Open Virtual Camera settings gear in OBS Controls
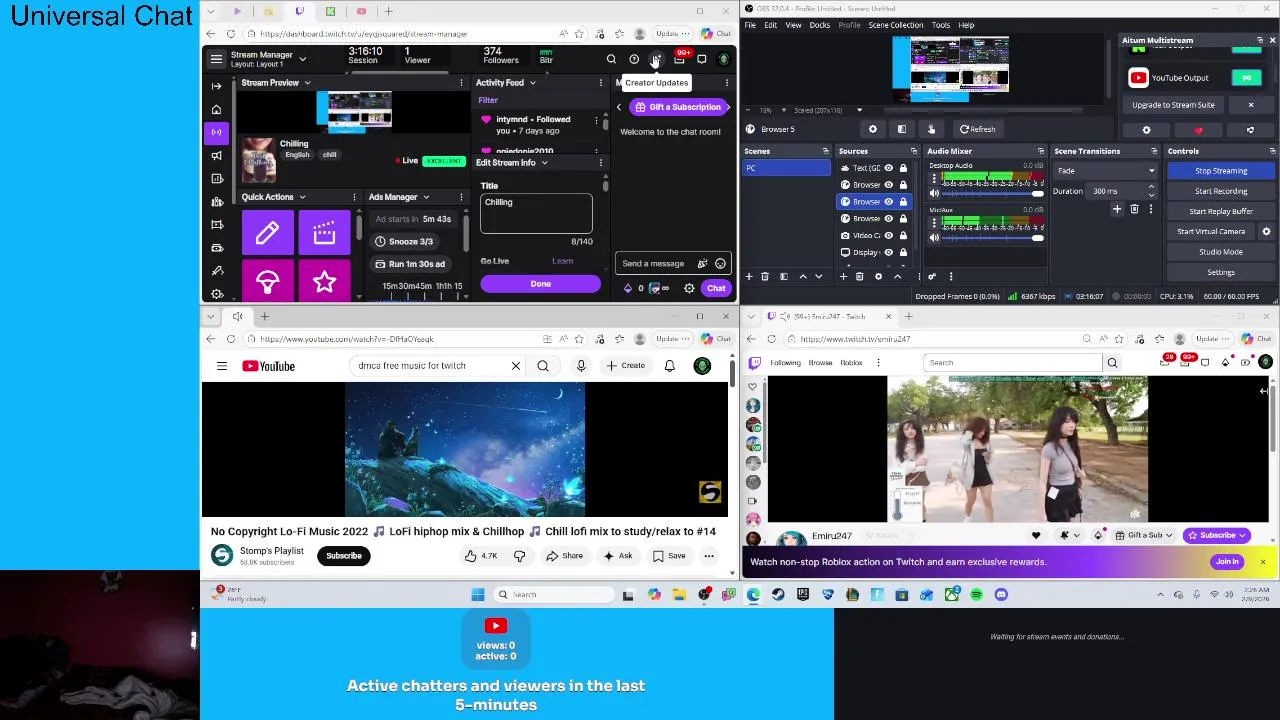1280x720 pixels. (1266, 231)
